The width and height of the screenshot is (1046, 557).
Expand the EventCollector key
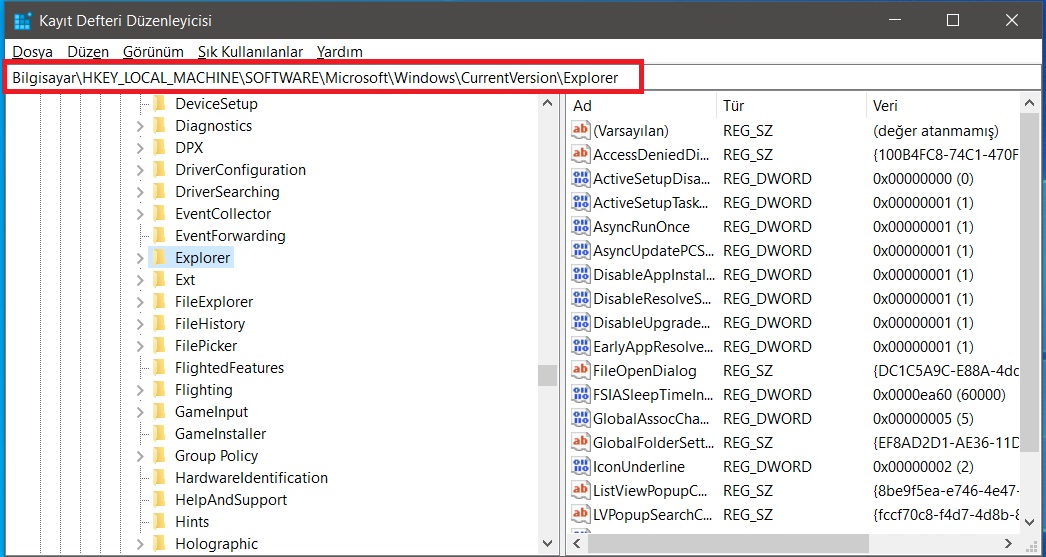pos(139,214)
